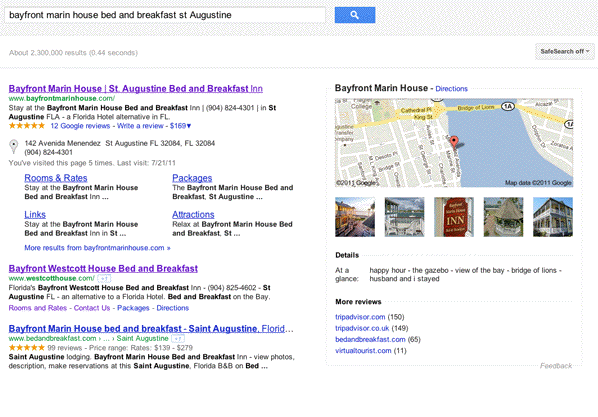Expand the $169 price dropdown
The height and width of the screenshot is (417, 598).
point(180,126)
